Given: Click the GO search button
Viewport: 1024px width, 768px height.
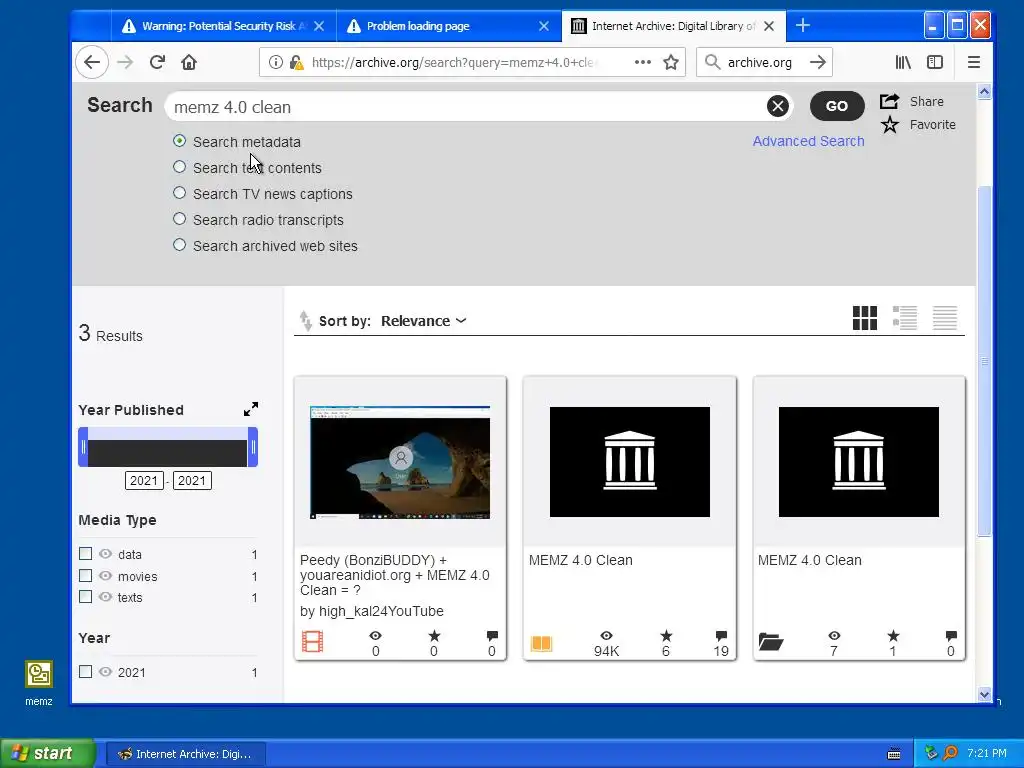Looking at the screenshot, I should tap(837, 106).
